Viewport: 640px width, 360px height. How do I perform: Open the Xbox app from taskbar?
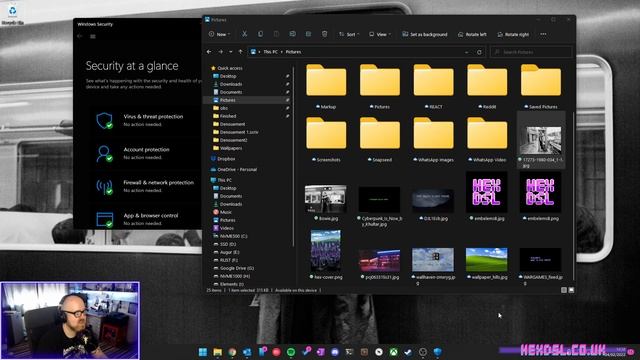(393, 352)
